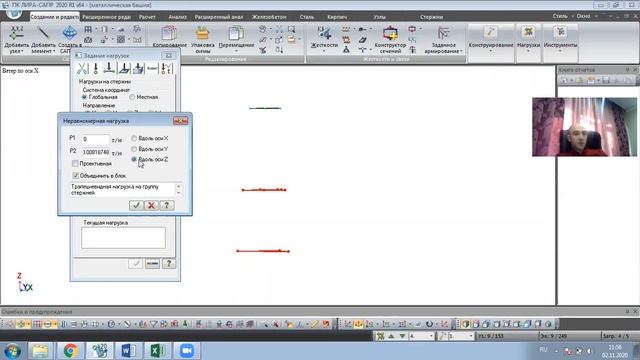The image size is (640, 360).
Task: Open the Конструирование ribbon button
Action: pos(491,39)
